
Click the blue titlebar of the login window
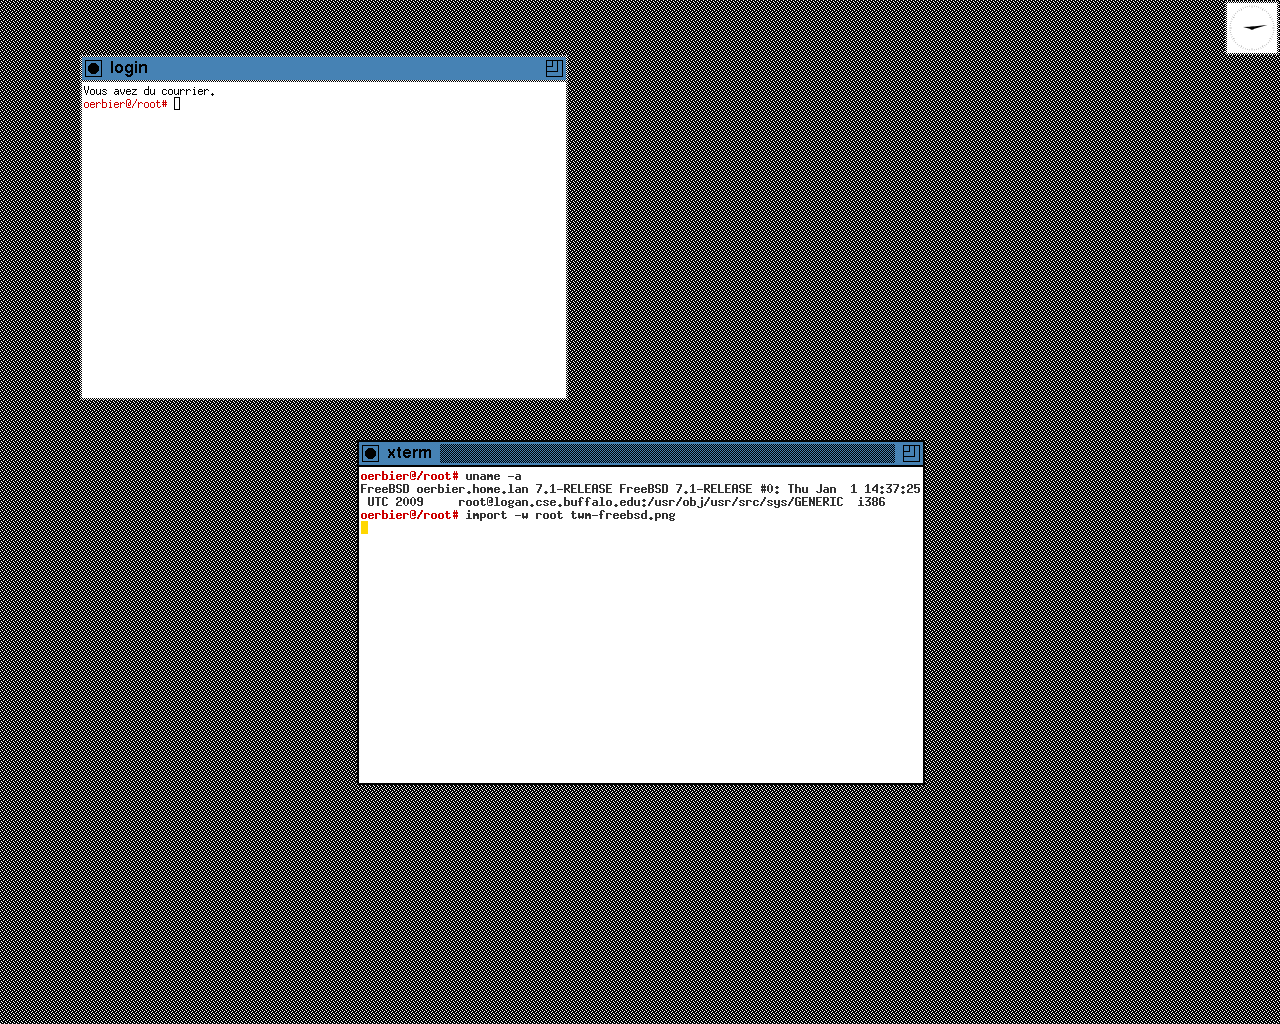click(x=340, y=68)
